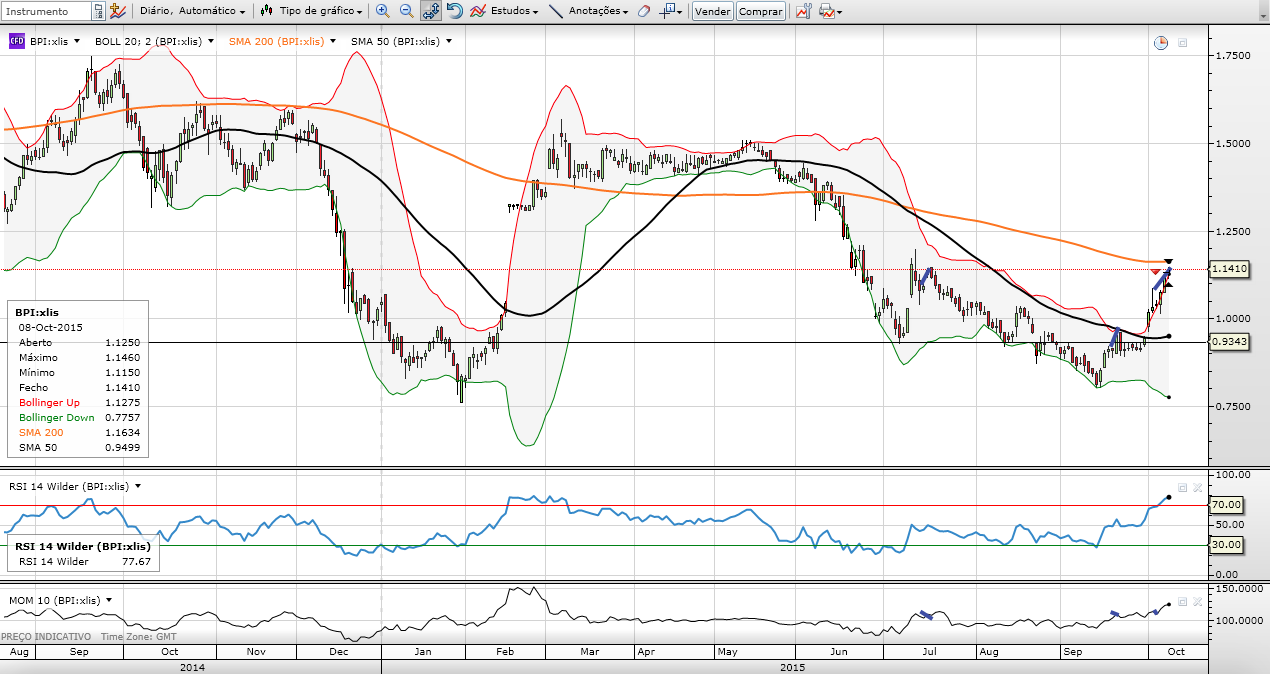This screenshot has height=674, width=1270.
Task: Click the clock icon on the price chart
Action: click(1161, 42)
